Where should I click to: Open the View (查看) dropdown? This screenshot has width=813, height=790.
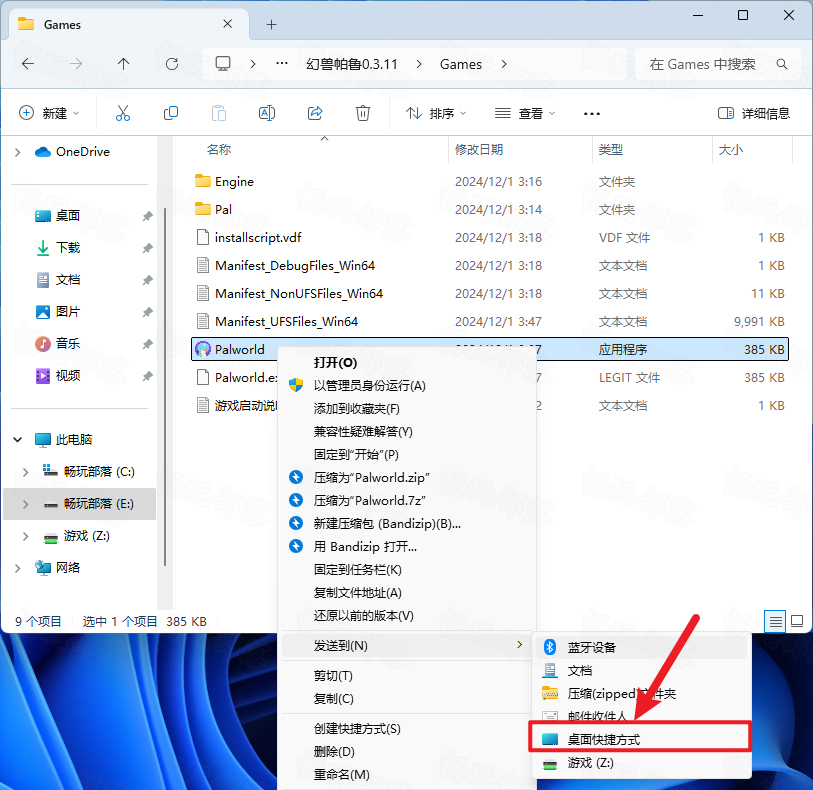[525, 113]
